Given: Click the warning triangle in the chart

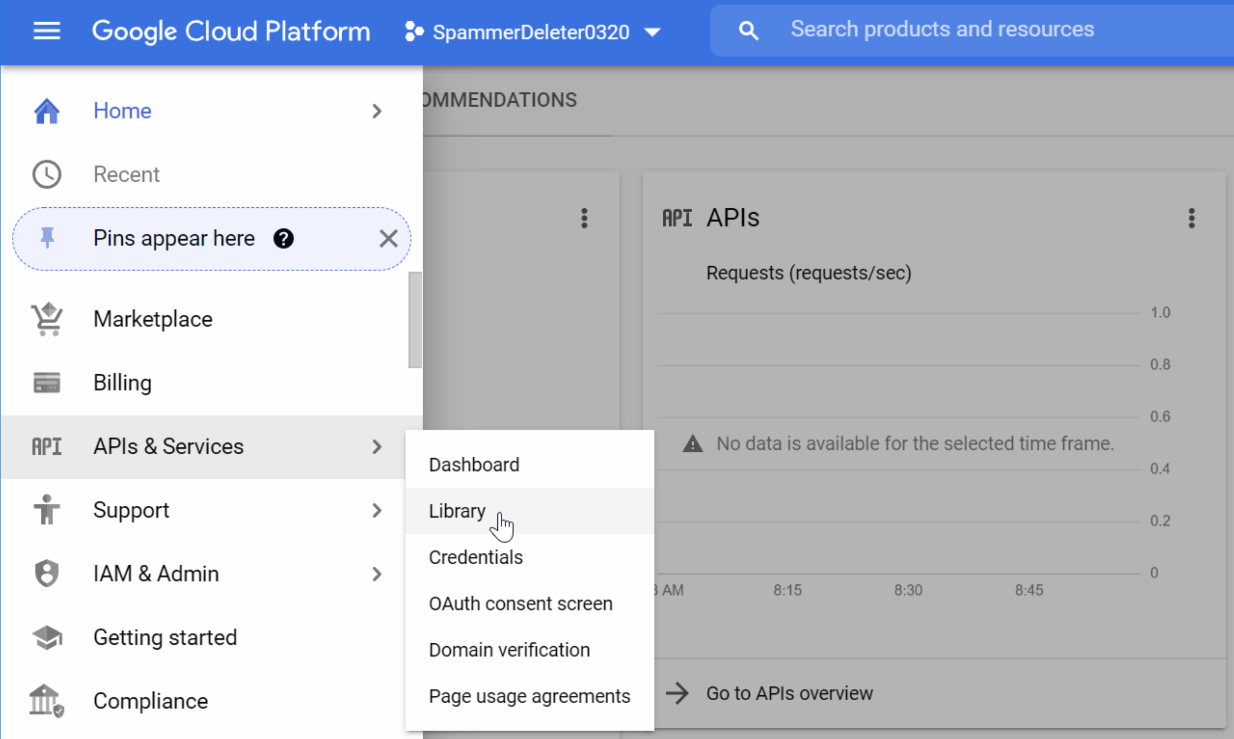Looking at the screenshot, I should pos(692,443).
